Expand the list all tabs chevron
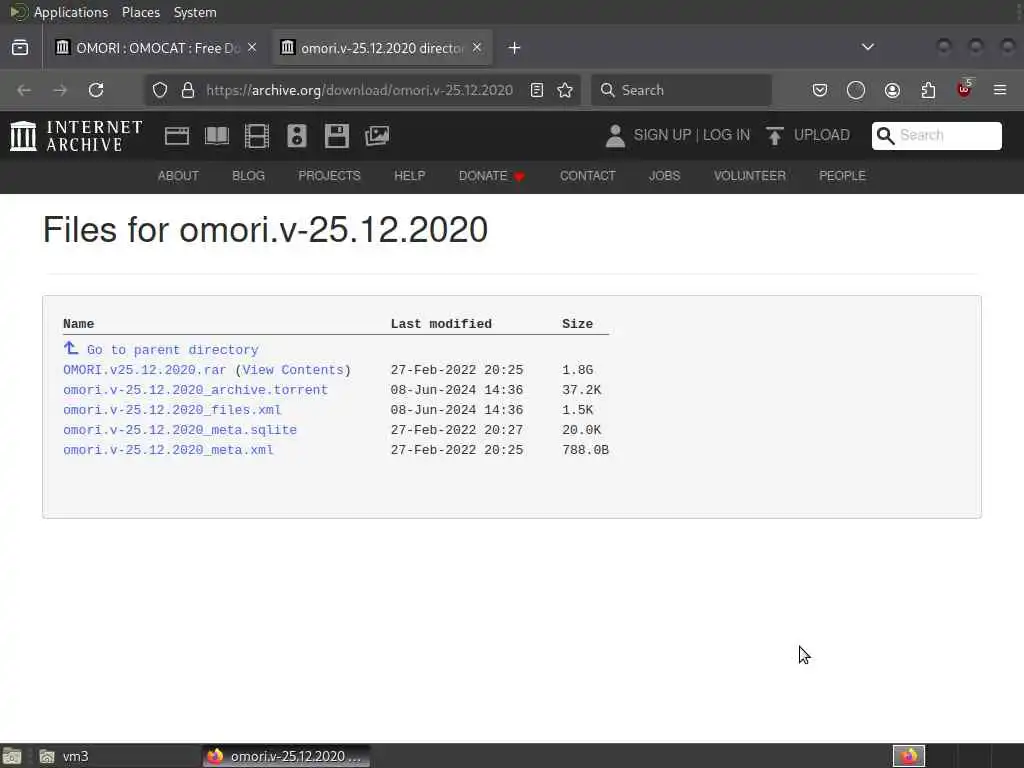This screenshot has width=1024, height=768. point(868,47)
